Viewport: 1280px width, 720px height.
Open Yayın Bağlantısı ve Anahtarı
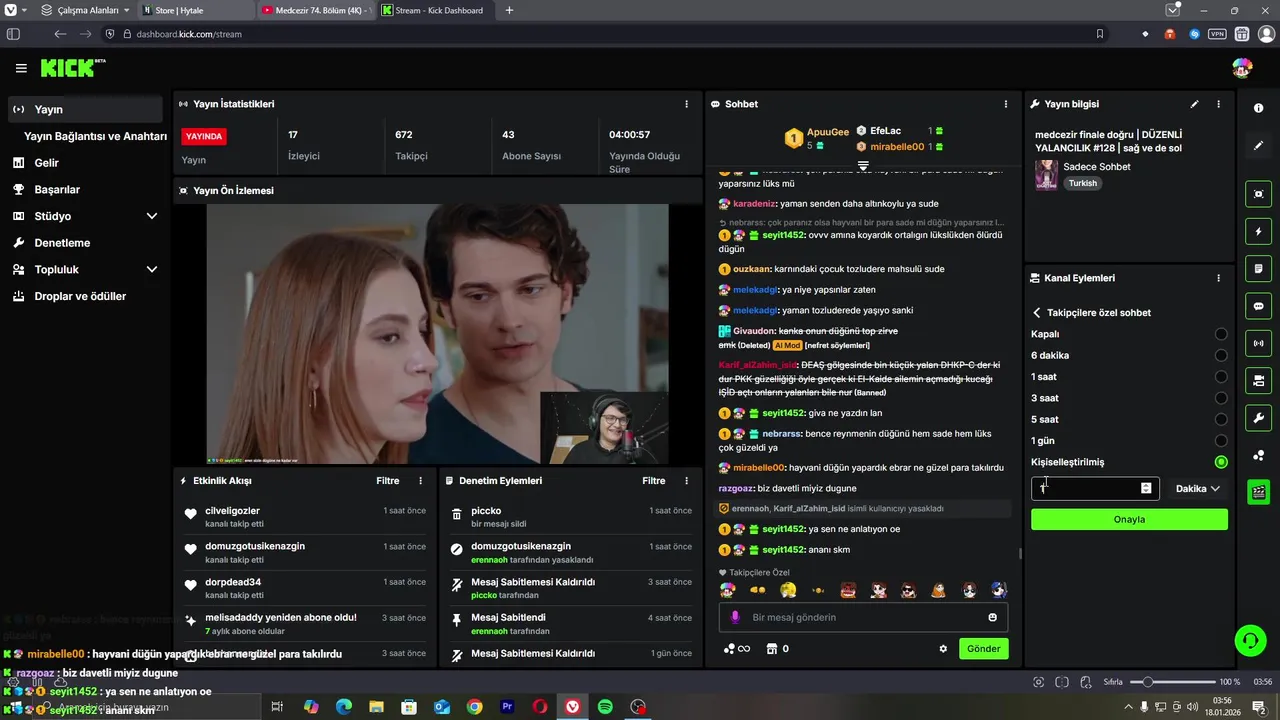95,136
